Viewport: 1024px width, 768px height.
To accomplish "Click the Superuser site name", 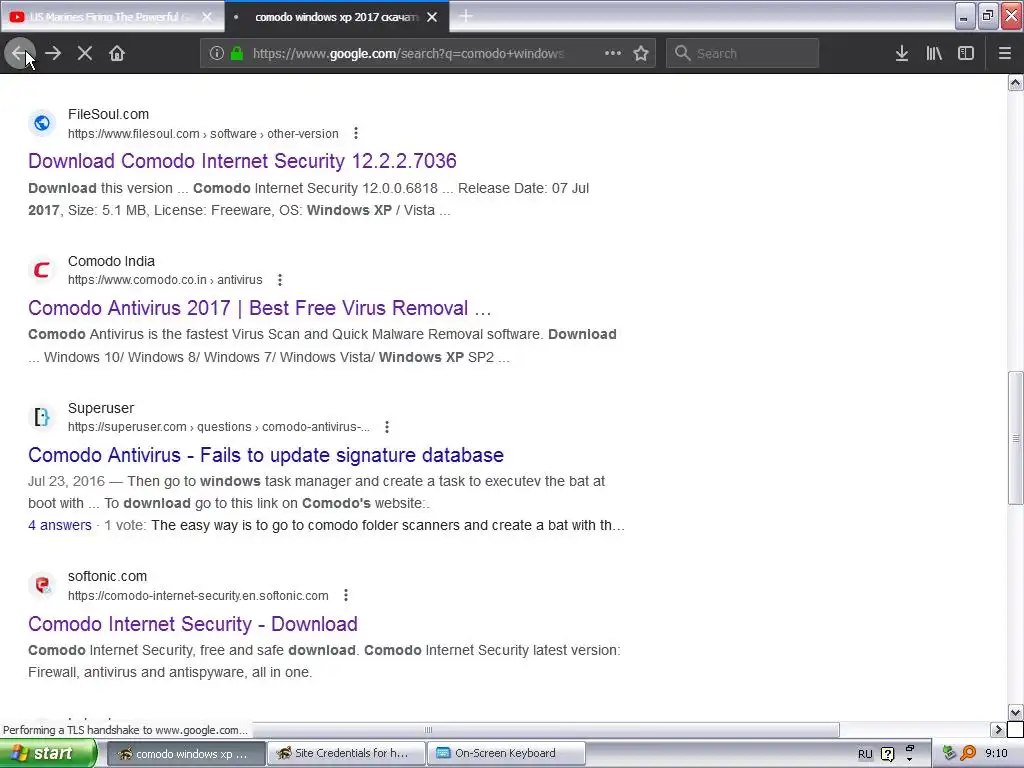I will click(x=101, y=408).
